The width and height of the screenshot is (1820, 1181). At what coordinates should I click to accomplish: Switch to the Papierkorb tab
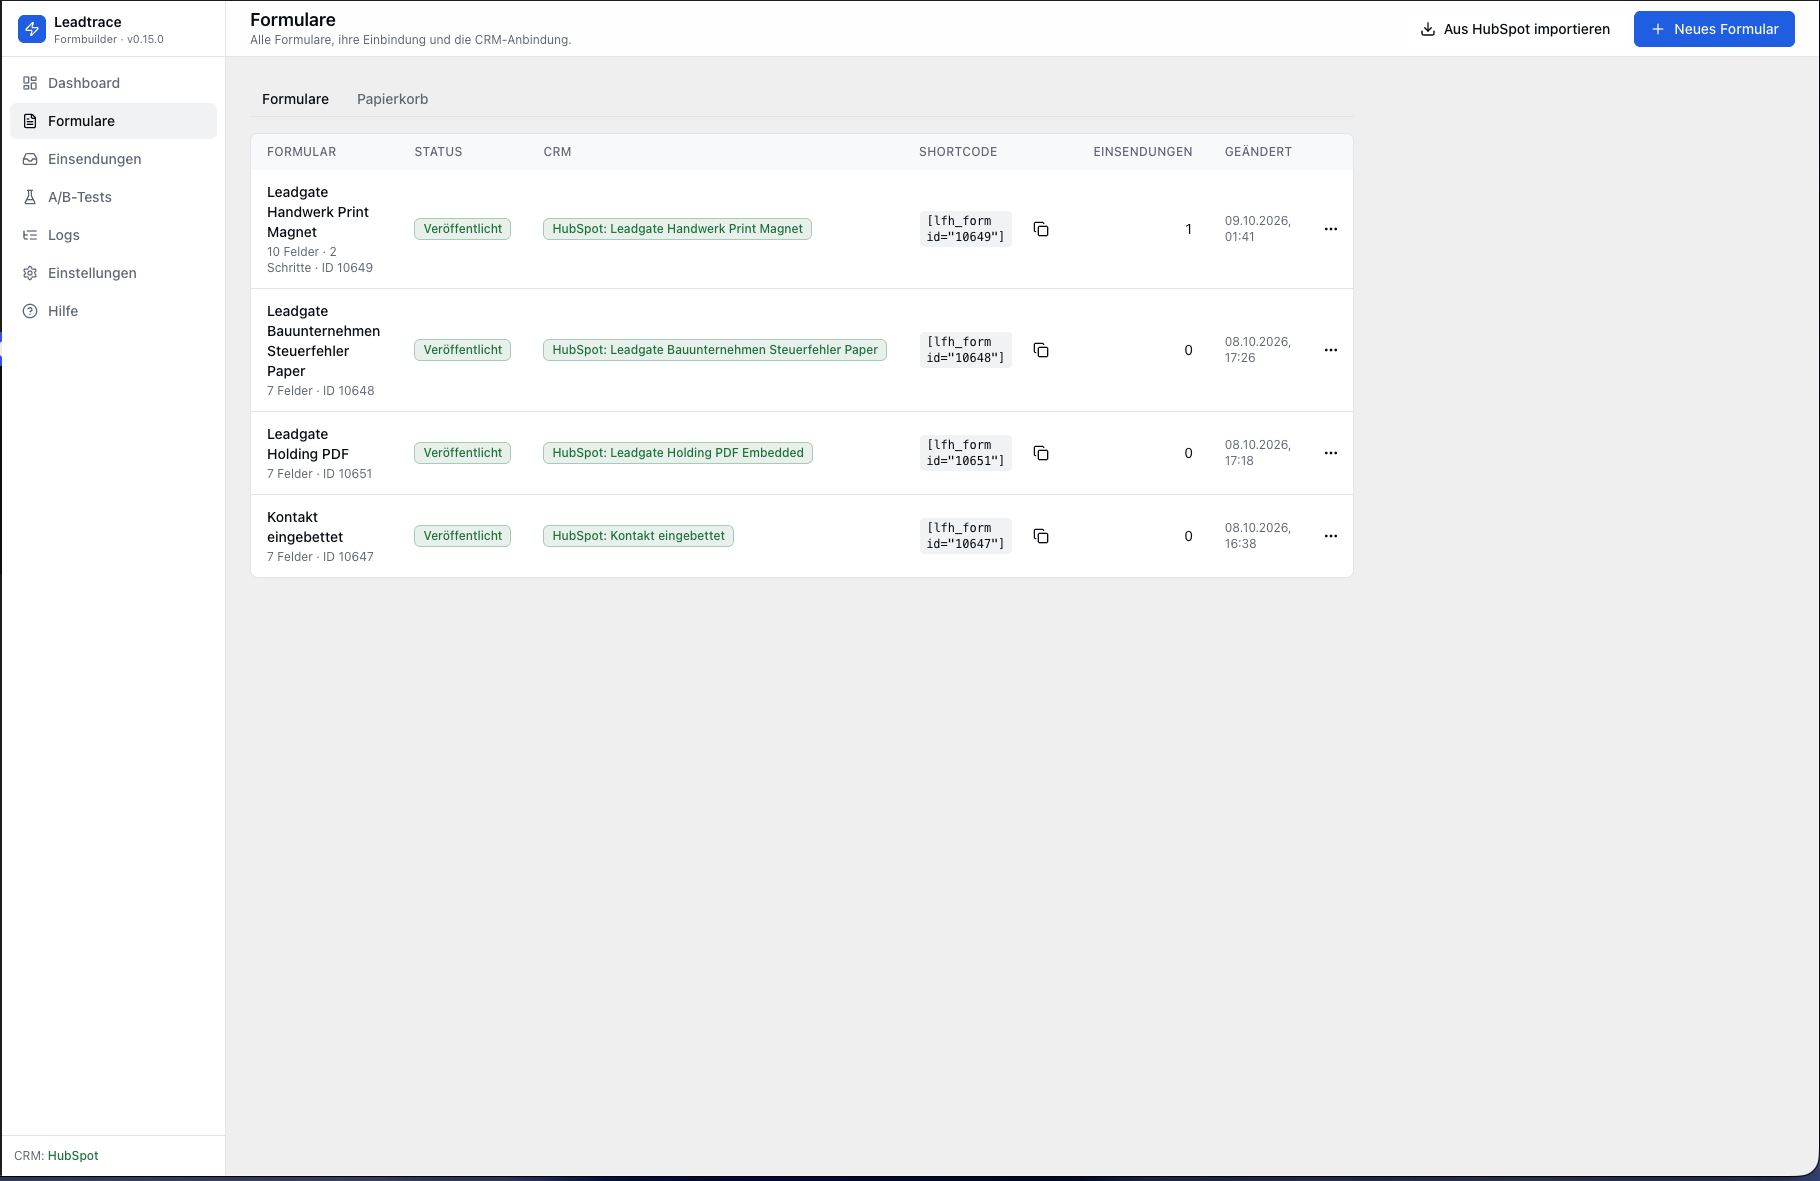[x=392, y=99]
